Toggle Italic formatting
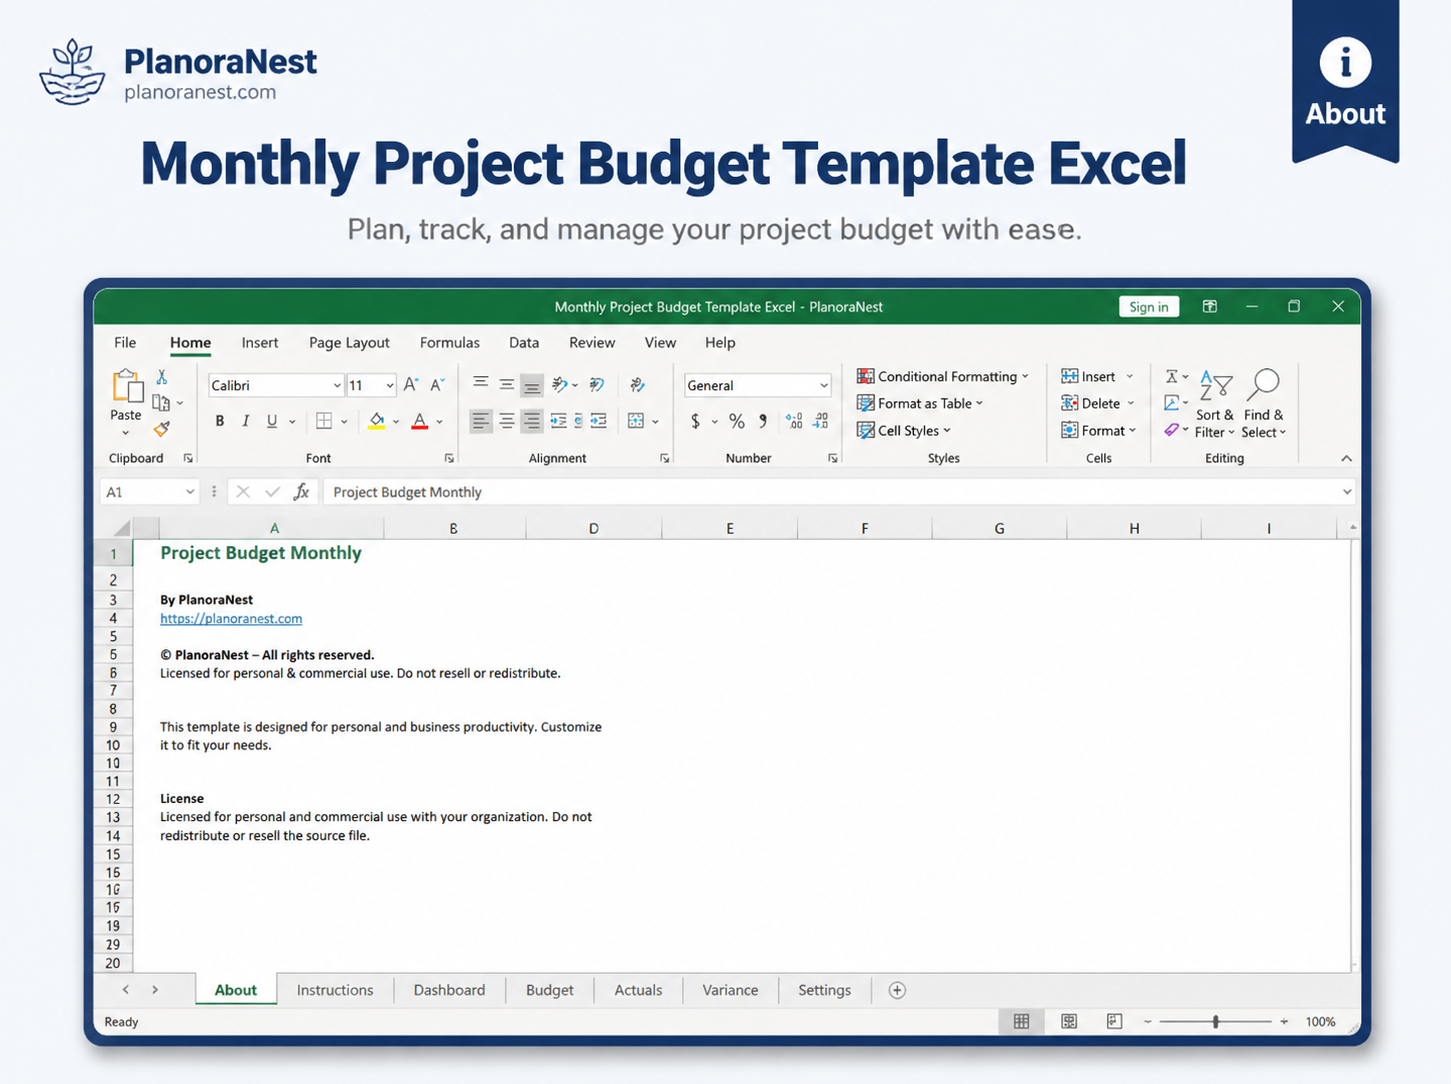Screen dimensions: 1451x1084 point(246,421)
